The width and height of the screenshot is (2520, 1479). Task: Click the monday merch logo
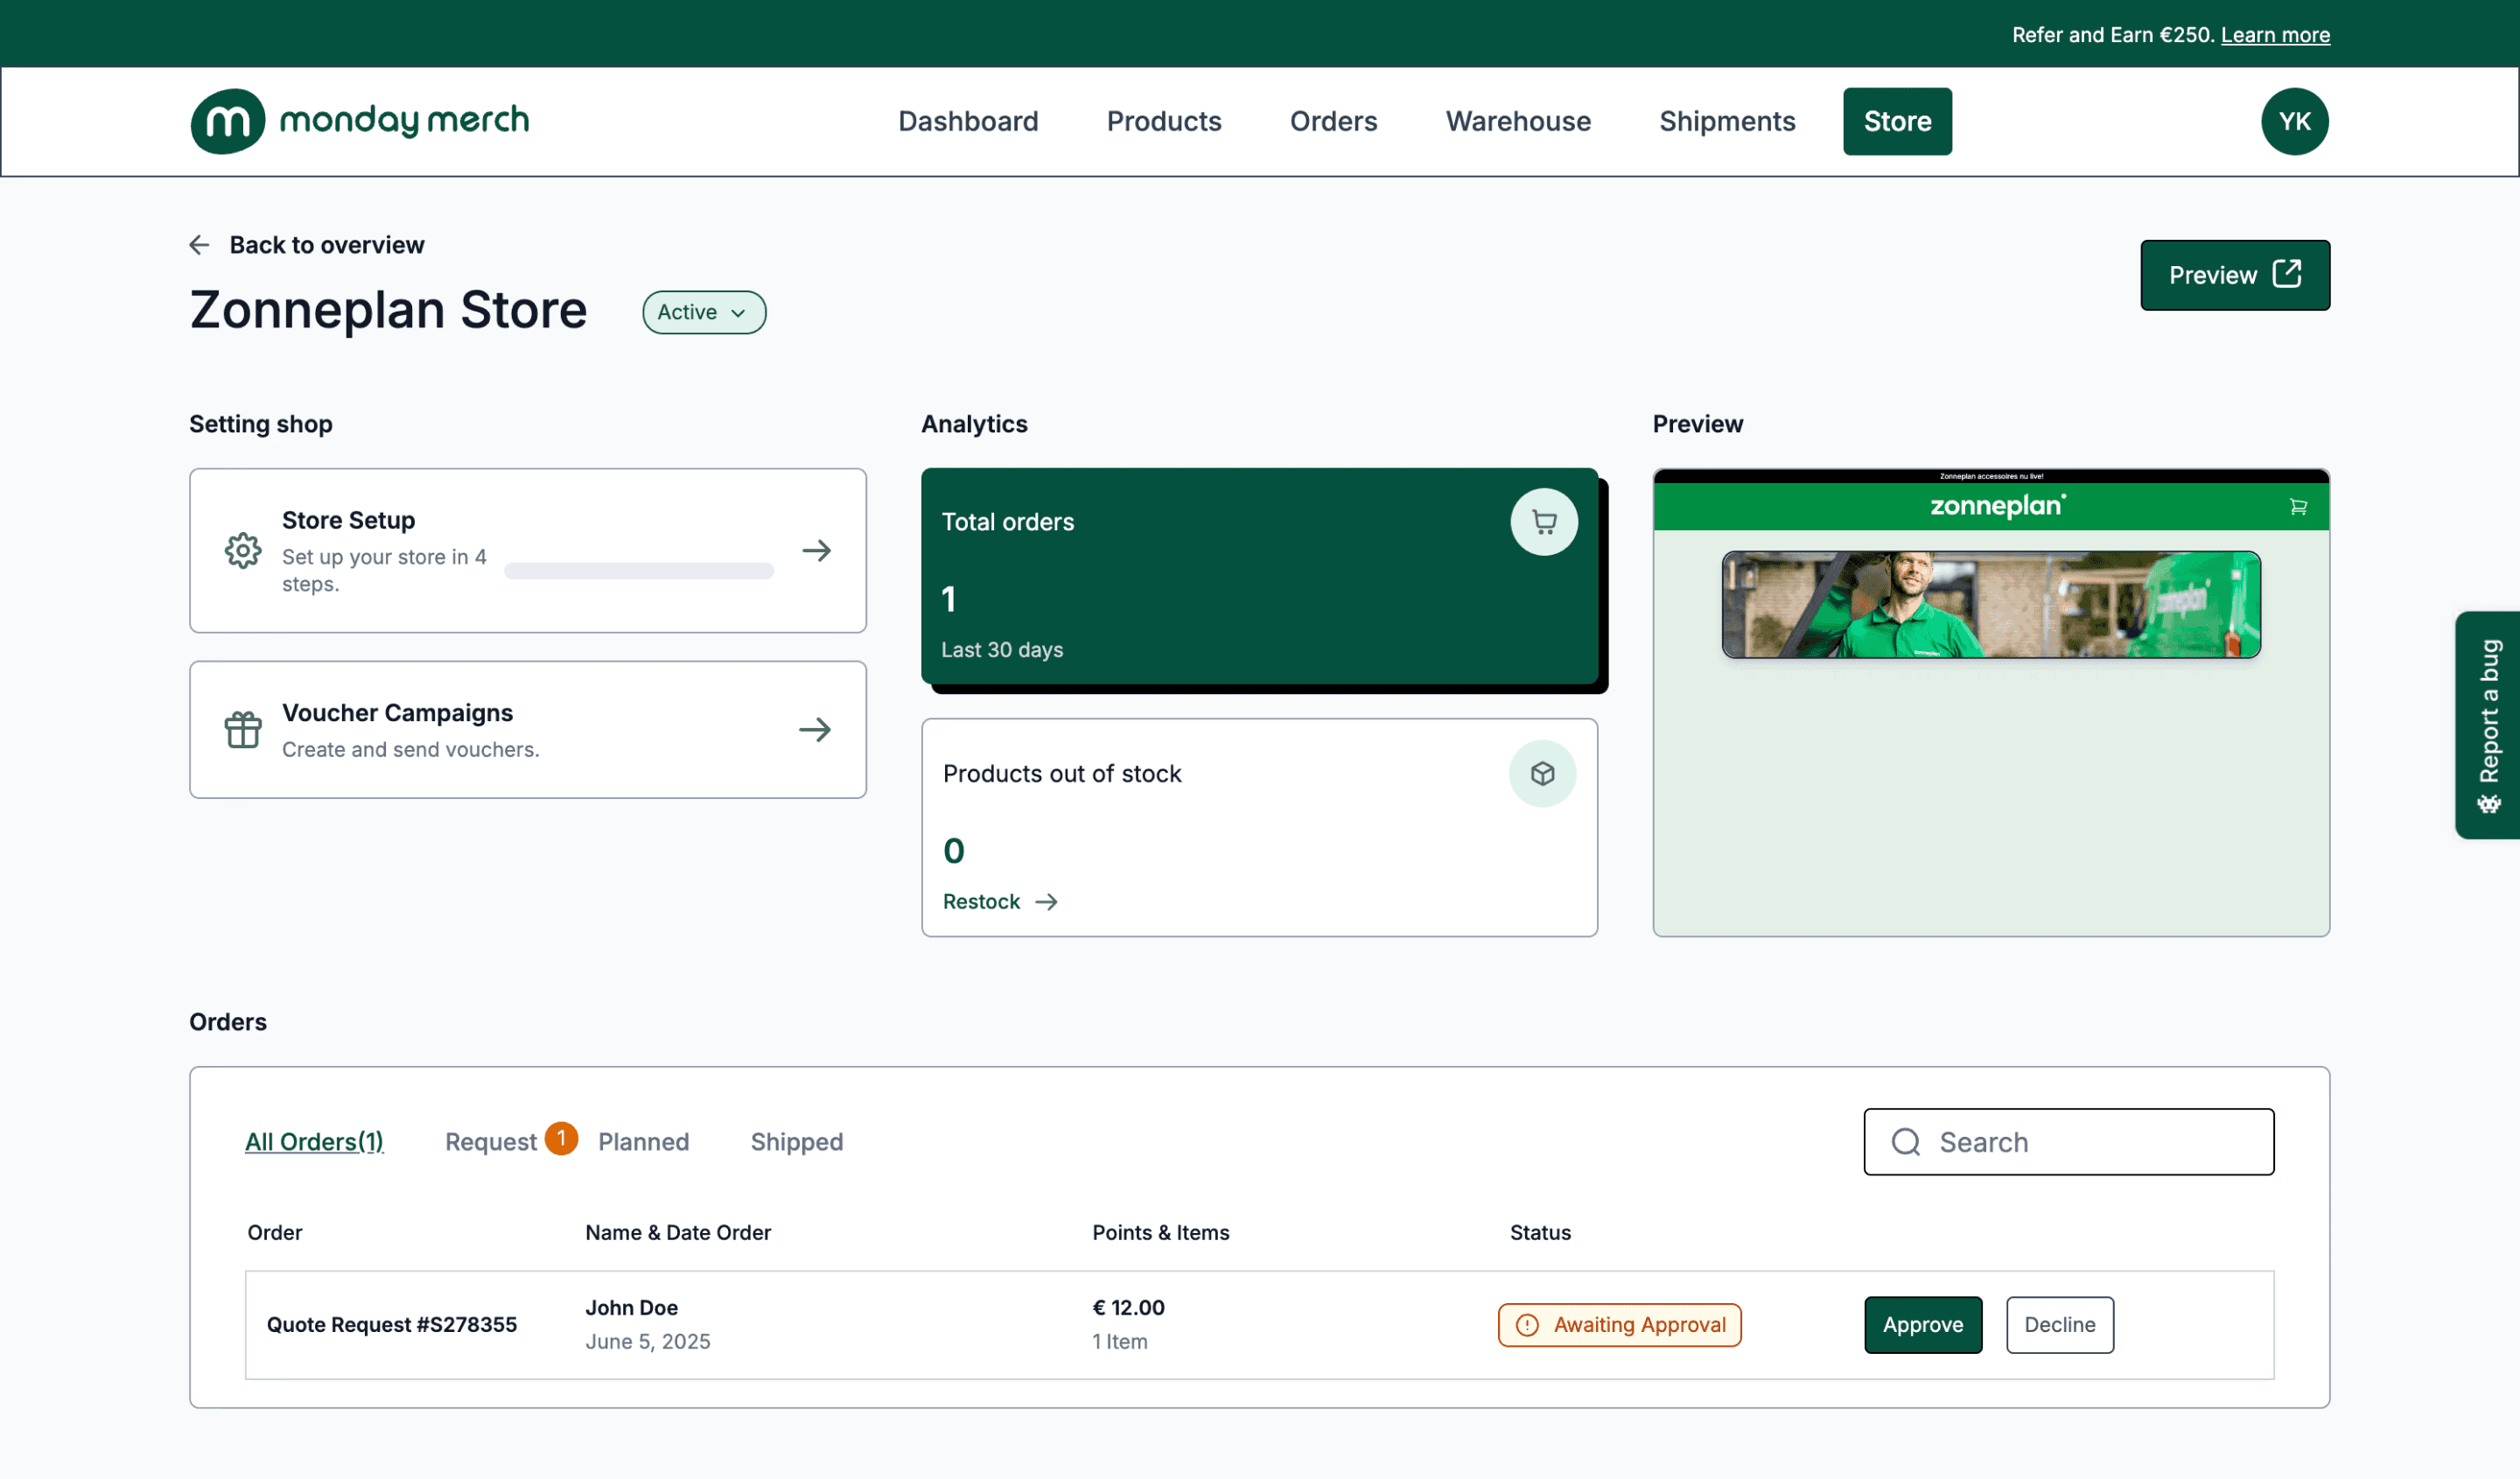click(359, 121)
